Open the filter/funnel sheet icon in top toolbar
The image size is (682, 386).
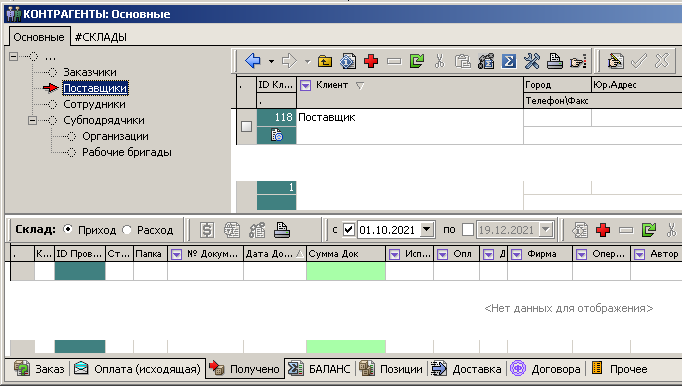coord(486,61)
